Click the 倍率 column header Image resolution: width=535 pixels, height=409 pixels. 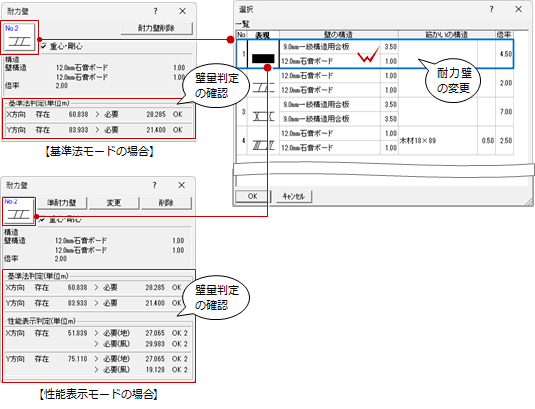[x=504, y=35]
